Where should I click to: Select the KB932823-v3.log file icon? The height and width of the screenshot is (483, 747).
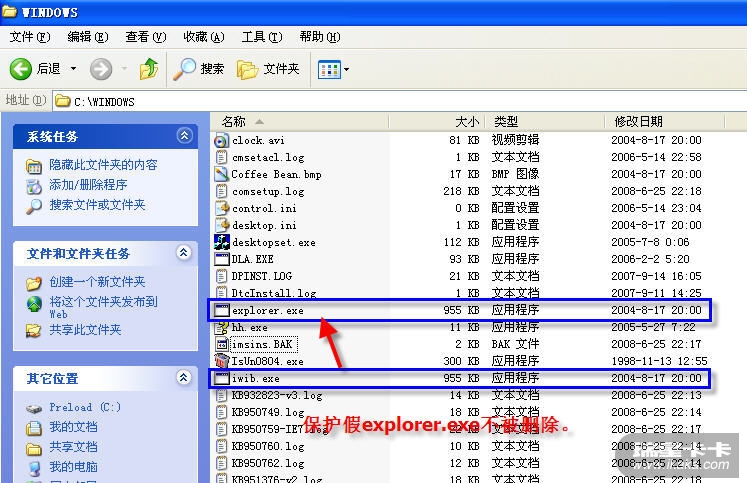[222, 395]
